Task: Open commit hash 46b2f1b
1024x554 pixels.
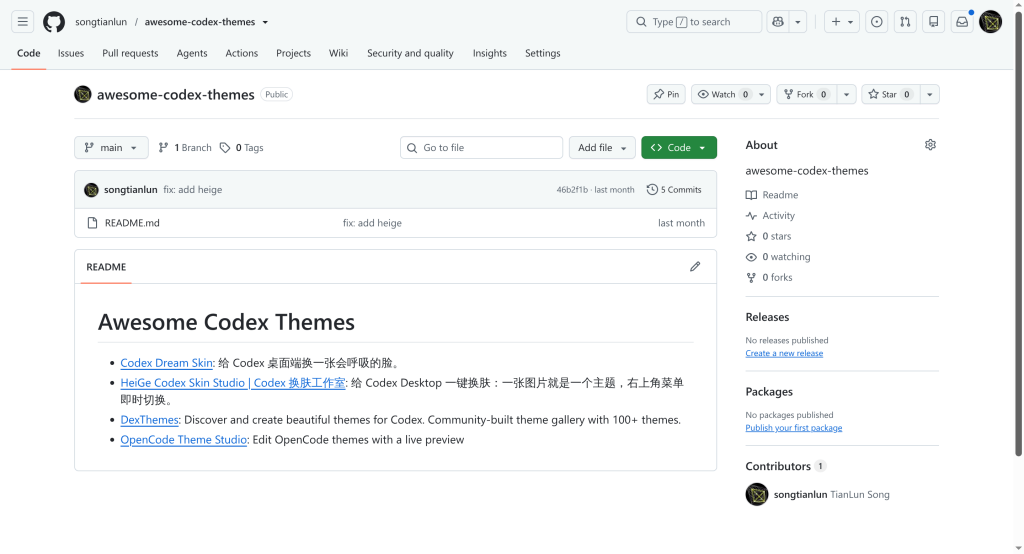Action: coord(572,189)
